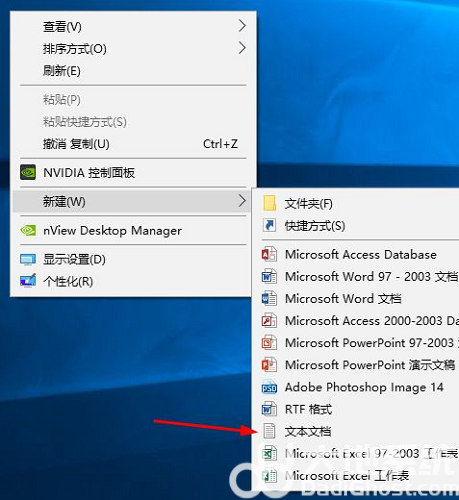Click the shortcut arrow icon

pos(269,226)
